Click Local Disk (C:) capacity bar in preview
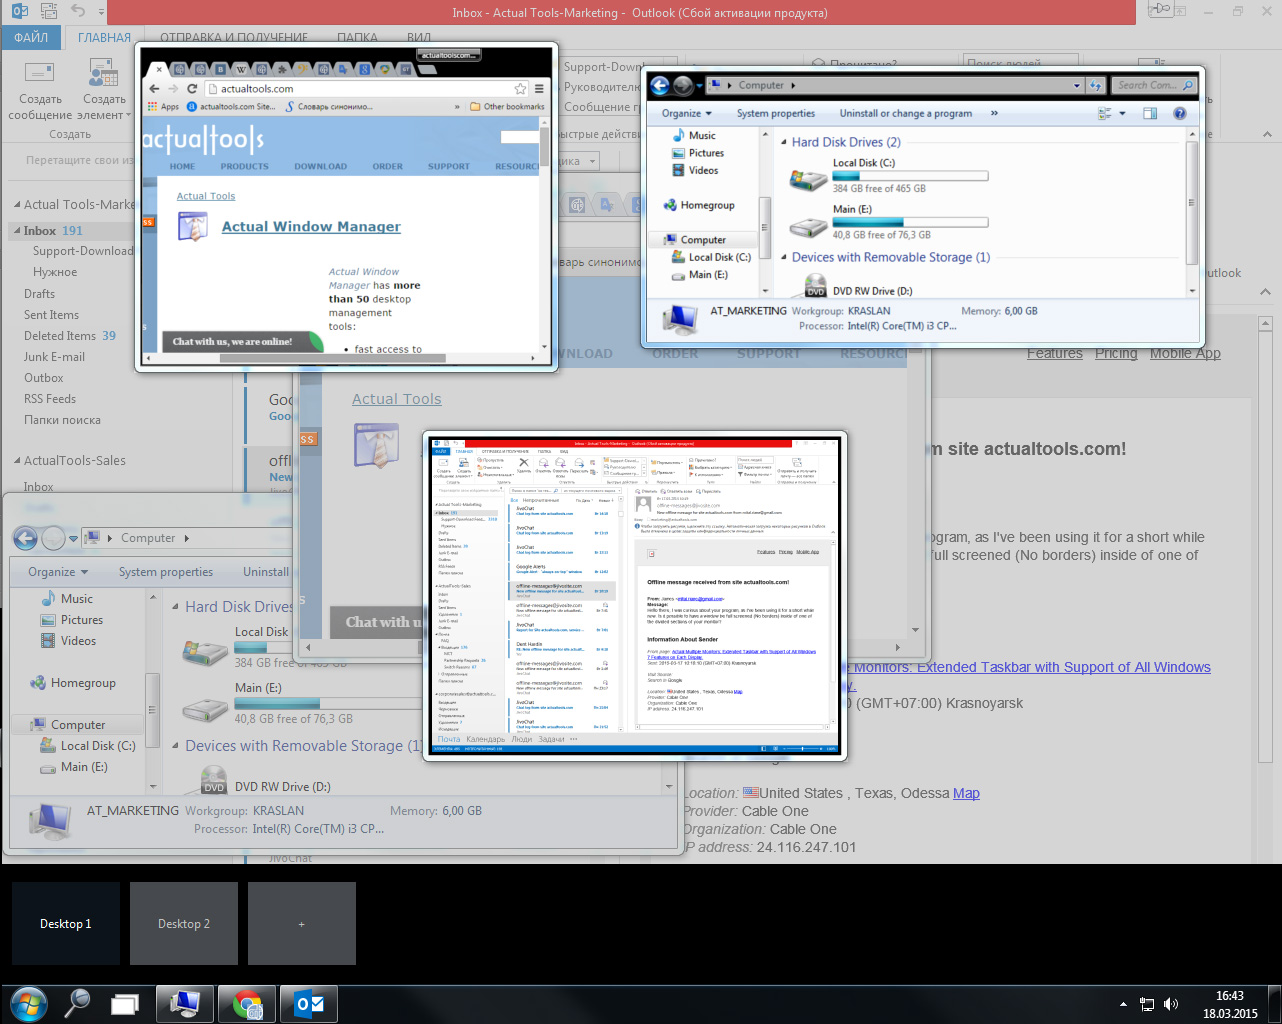The height and width of the screenshot is (1024, 1282). [x=910, y=176]
